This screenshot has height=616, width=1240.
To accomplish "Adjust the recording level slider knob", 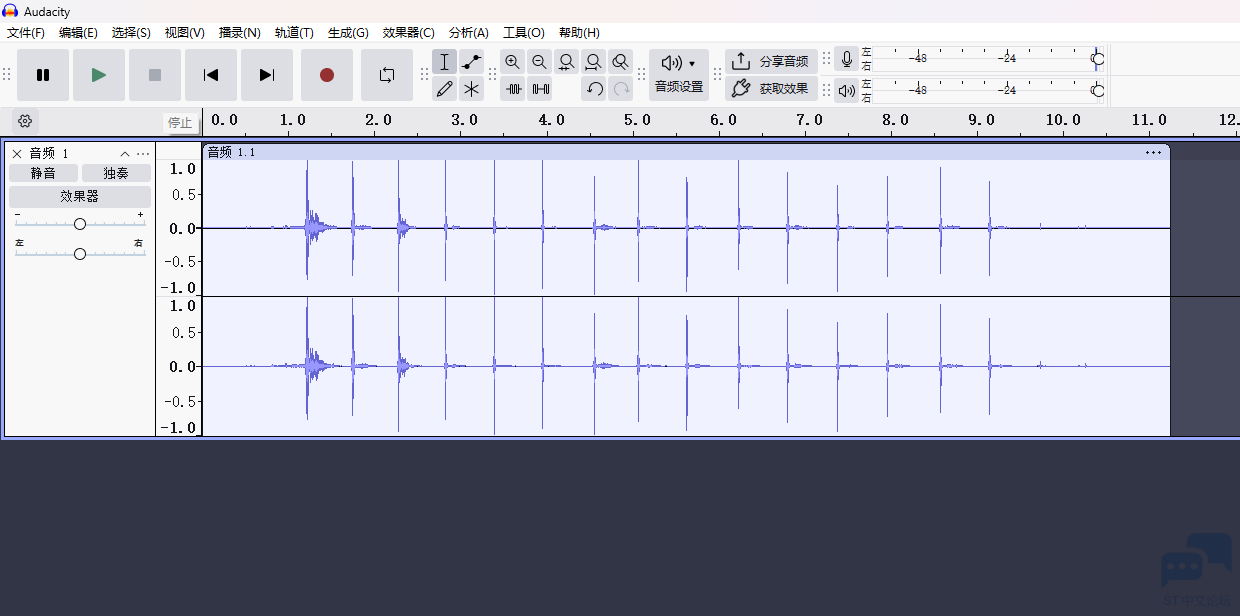I will [x=1098, y=59].
